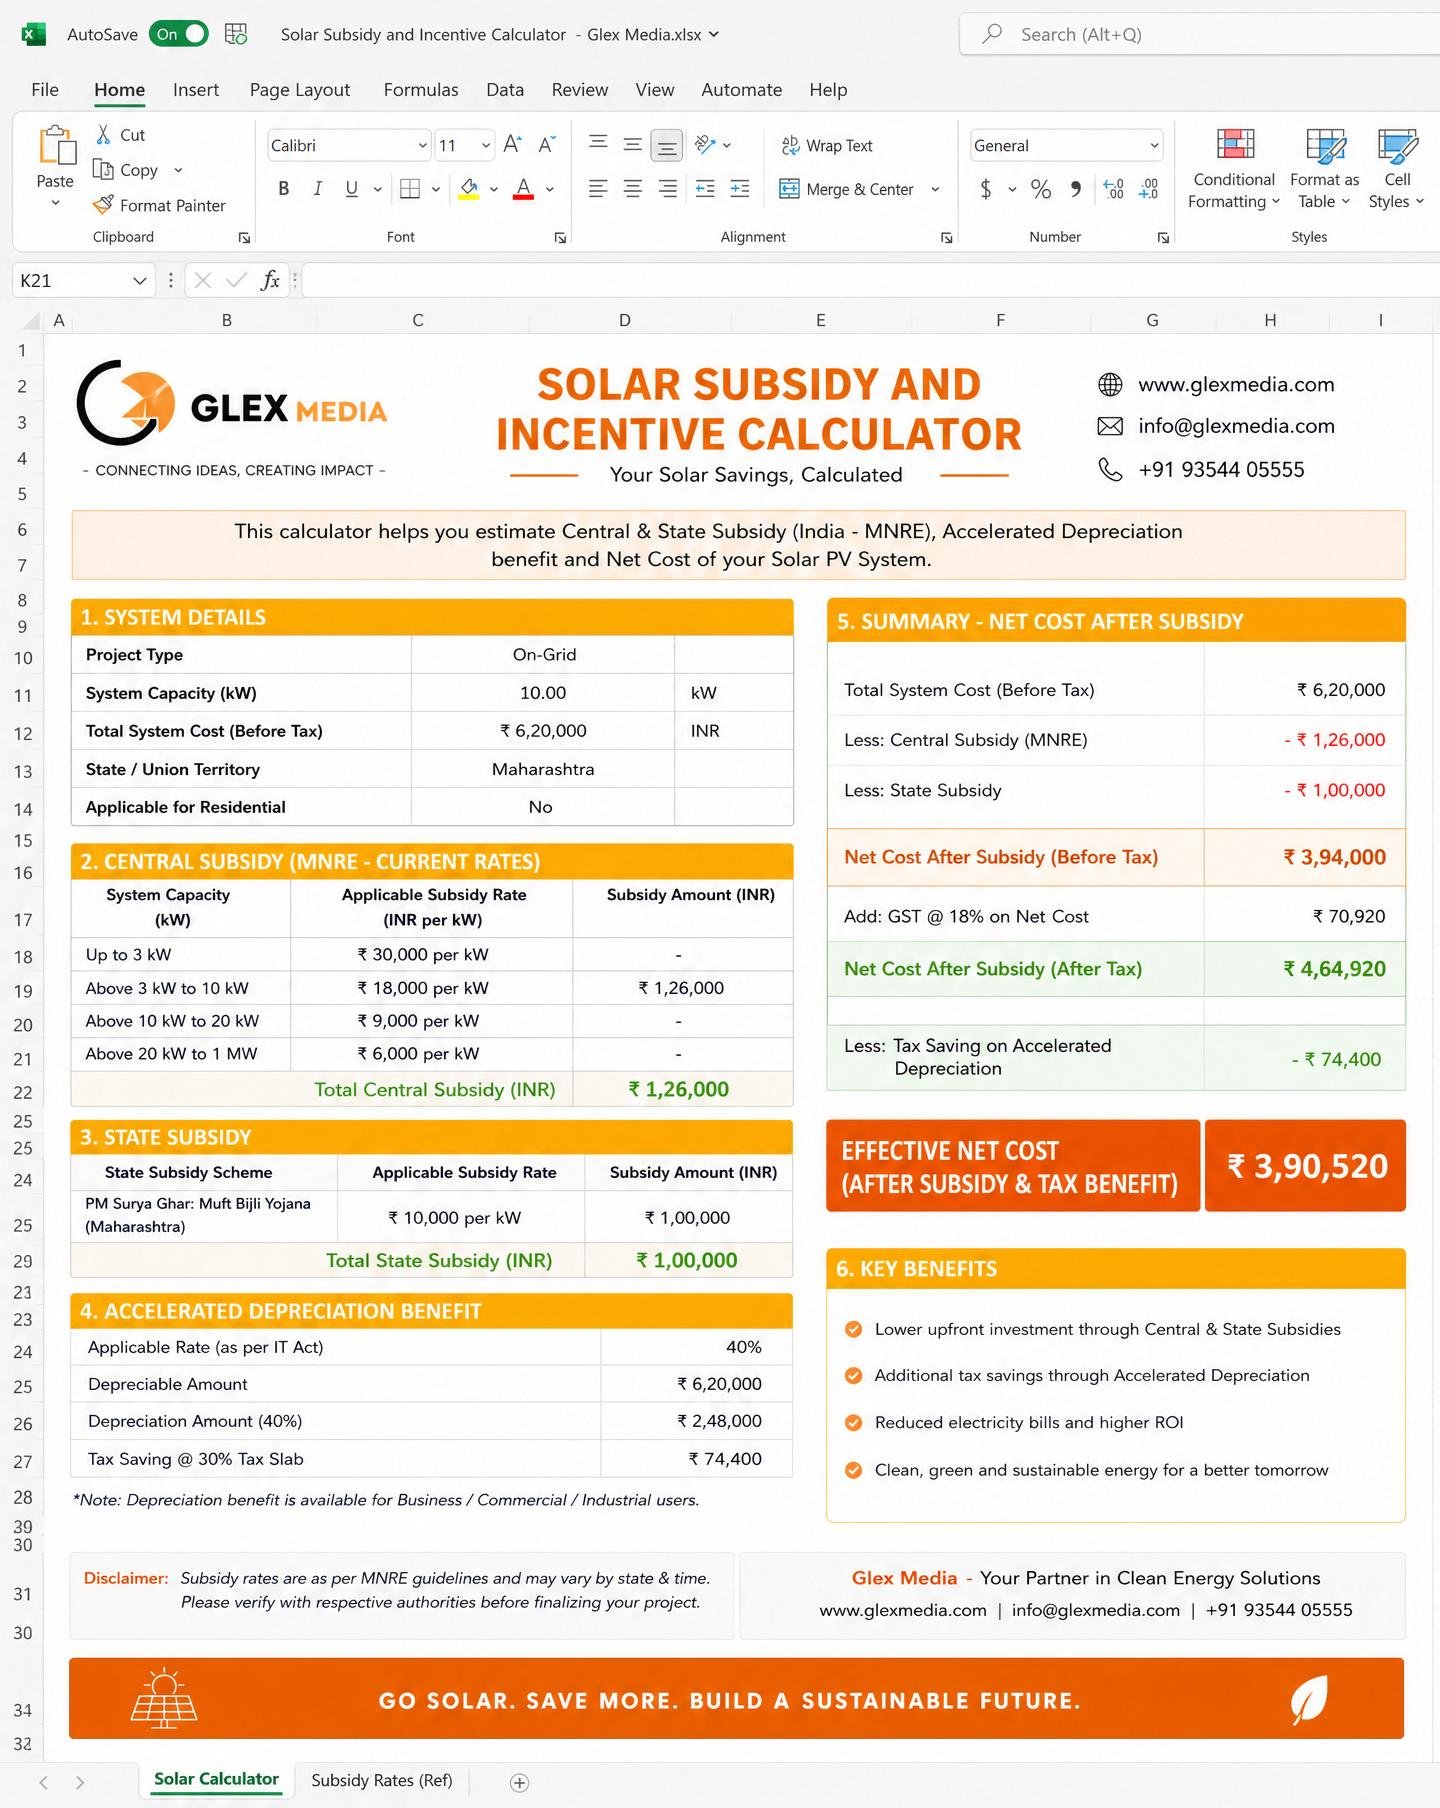
Task: Switch to the Formulas tab
Action: coord(421,90)
